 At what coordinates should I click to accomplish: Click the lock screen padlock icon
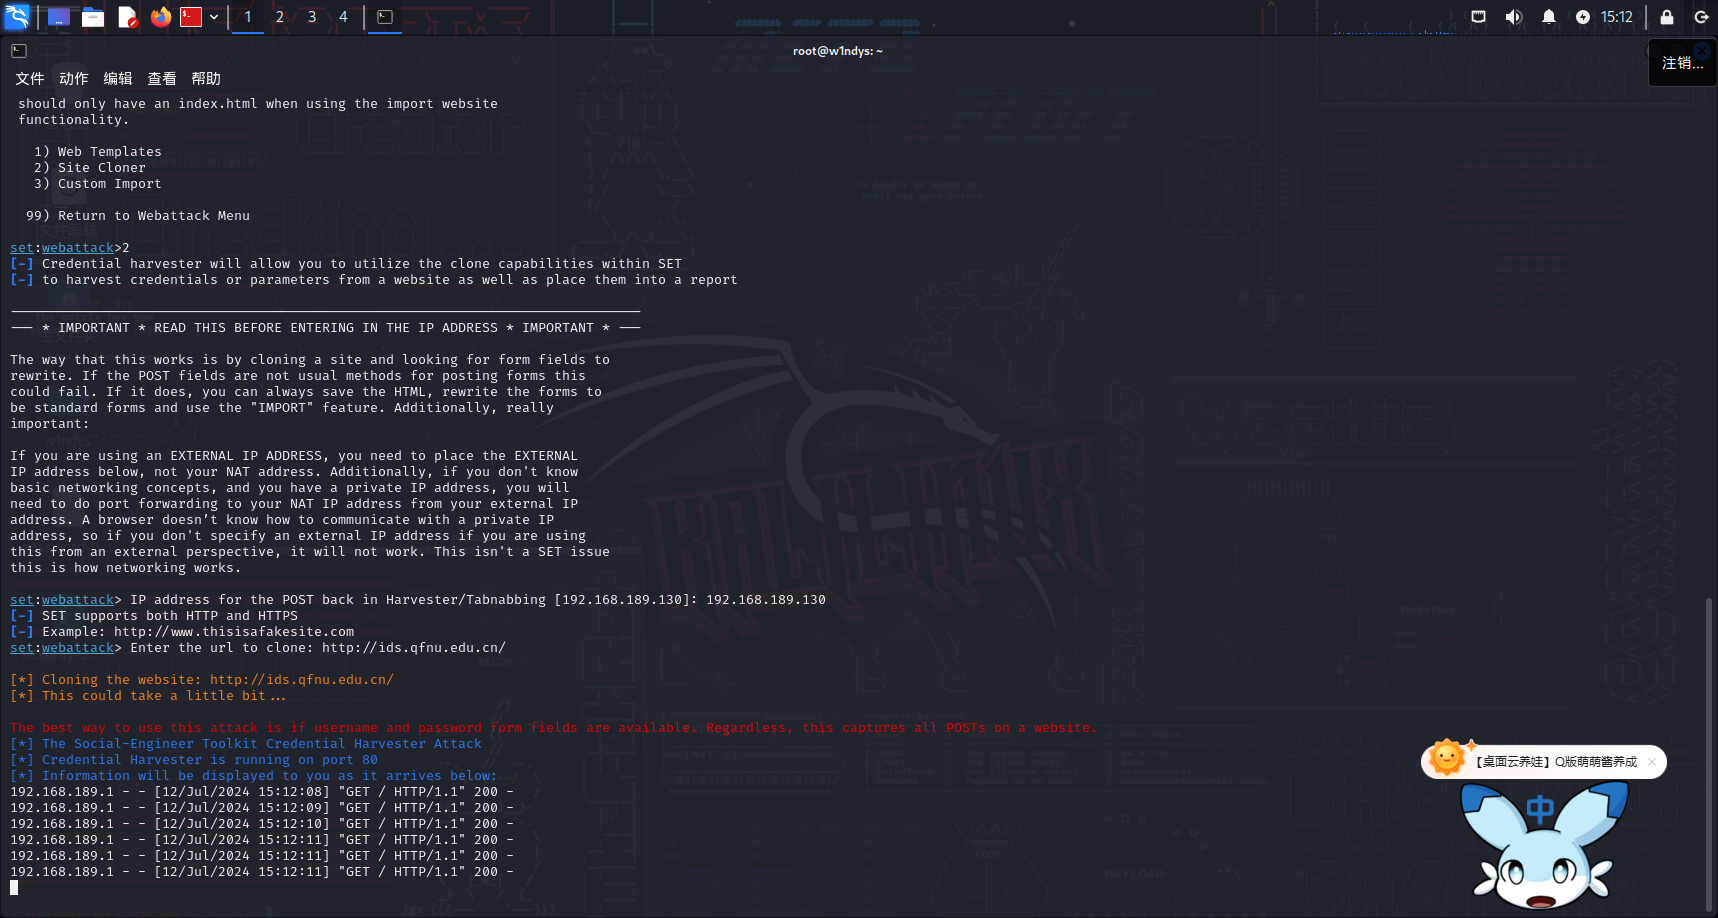tap(1667, 17)
